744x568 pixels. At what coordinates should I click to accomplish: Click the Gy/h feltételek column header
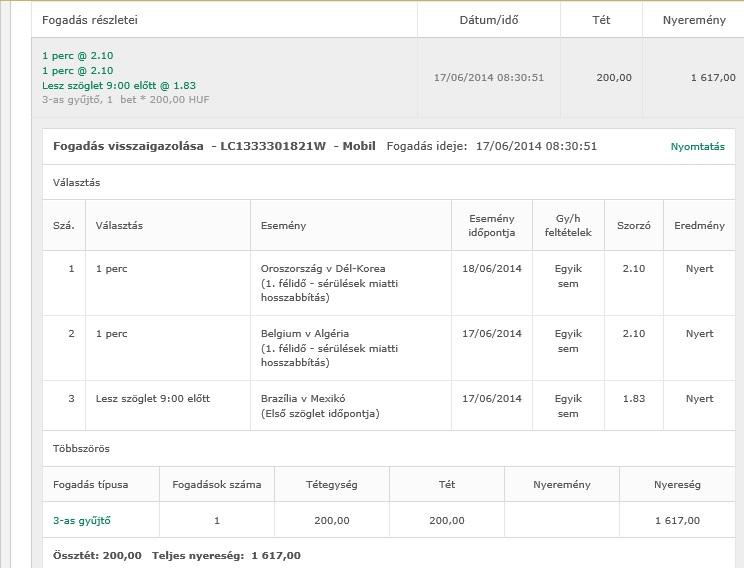pos(568,225)
